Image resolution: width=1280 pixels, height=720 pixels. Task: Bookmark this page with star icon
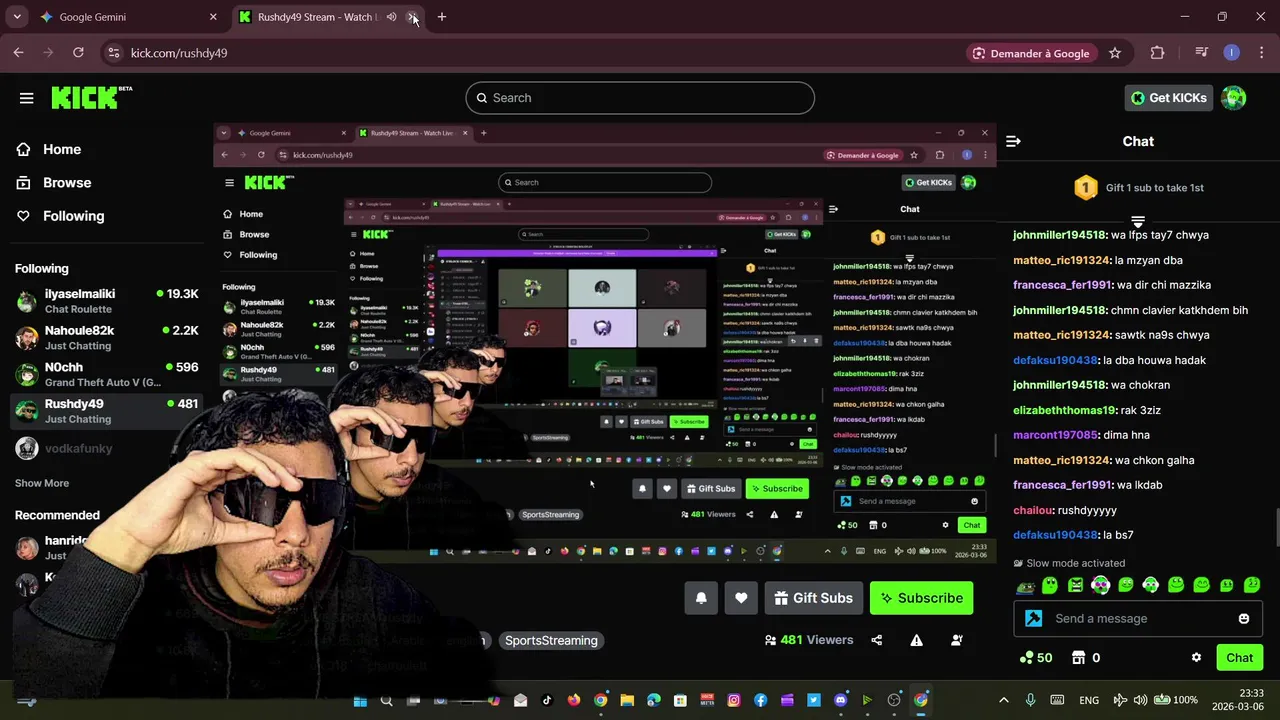pyautogui.click(x=1115, y=53)
